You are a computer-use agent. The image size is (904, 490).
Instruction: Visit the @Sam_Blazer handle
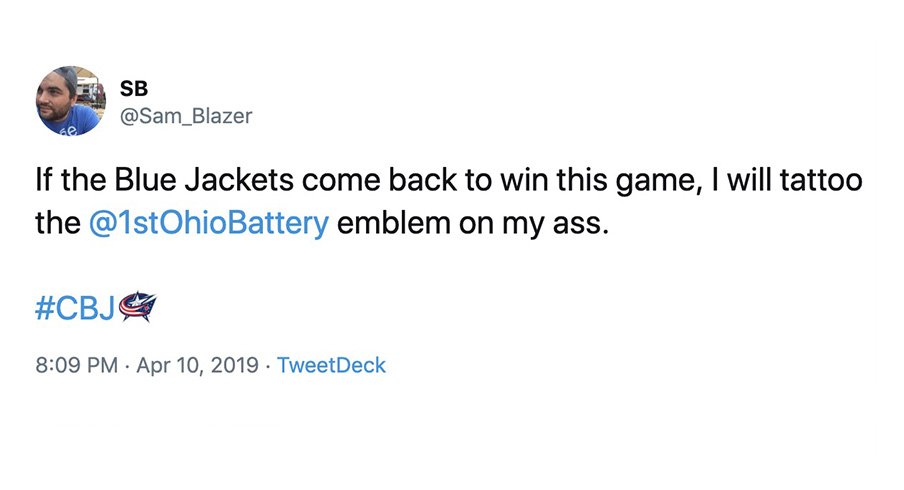[186, 116]
